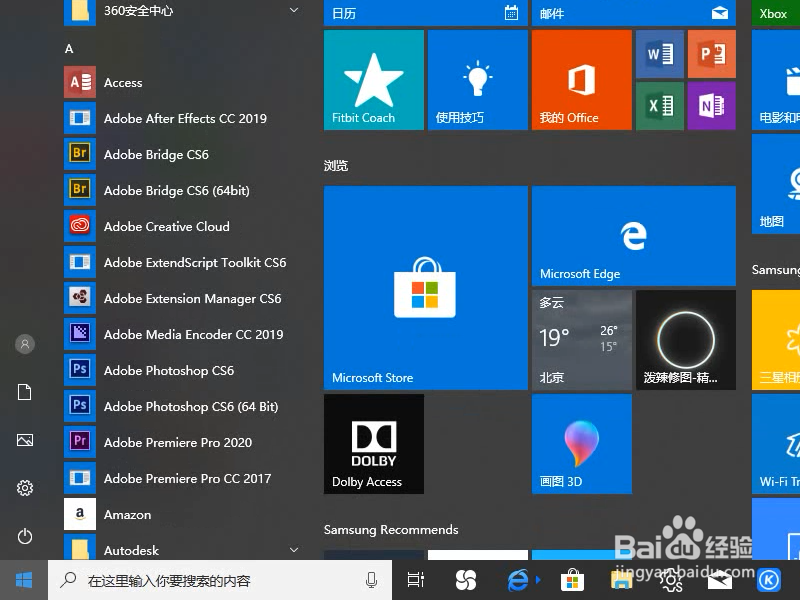Screen dimensions: 800x600
Task: Open the 泼辣修图 photo editor tile
Action: (x=686, y=340)
